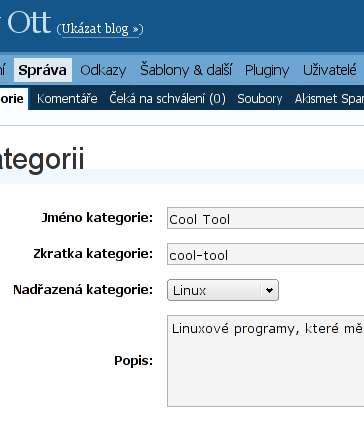Click the Jméno kategorie label
Screen dimensions: 364x424
97,218
